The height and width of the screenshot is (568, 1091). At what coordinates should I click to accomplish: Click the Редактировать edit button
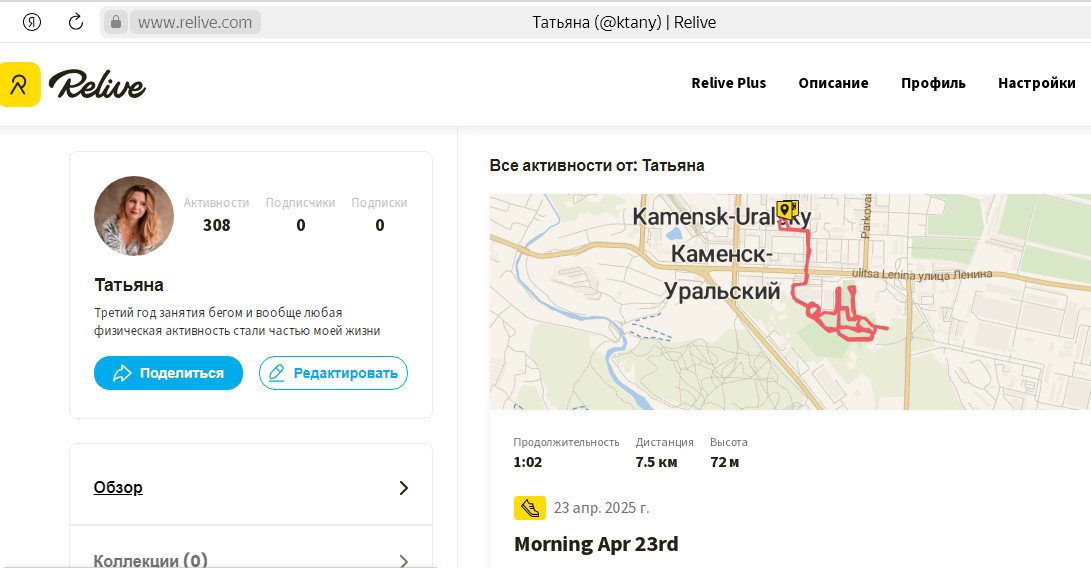coord(333,373)
